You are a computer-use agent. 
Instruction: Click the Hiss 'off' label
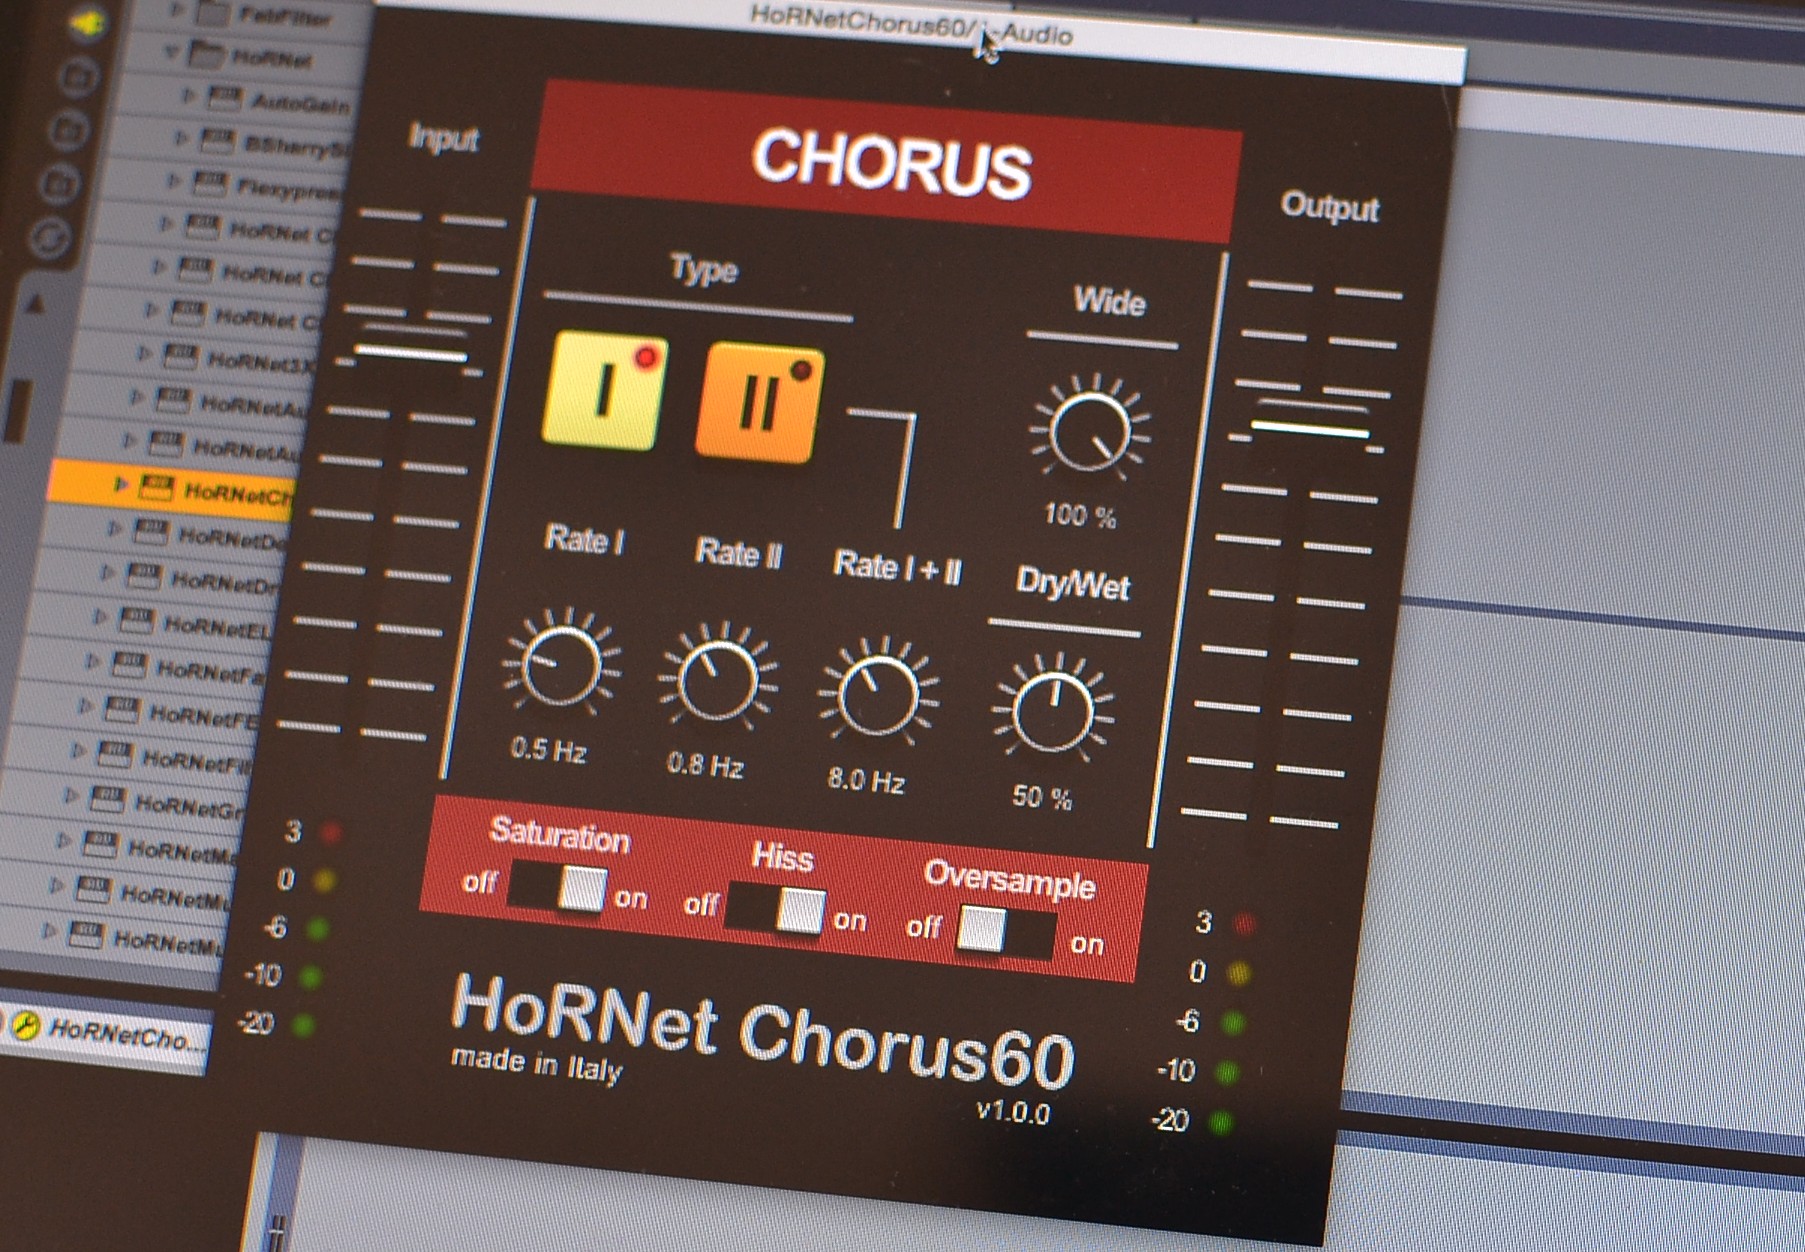coord(701,904)
